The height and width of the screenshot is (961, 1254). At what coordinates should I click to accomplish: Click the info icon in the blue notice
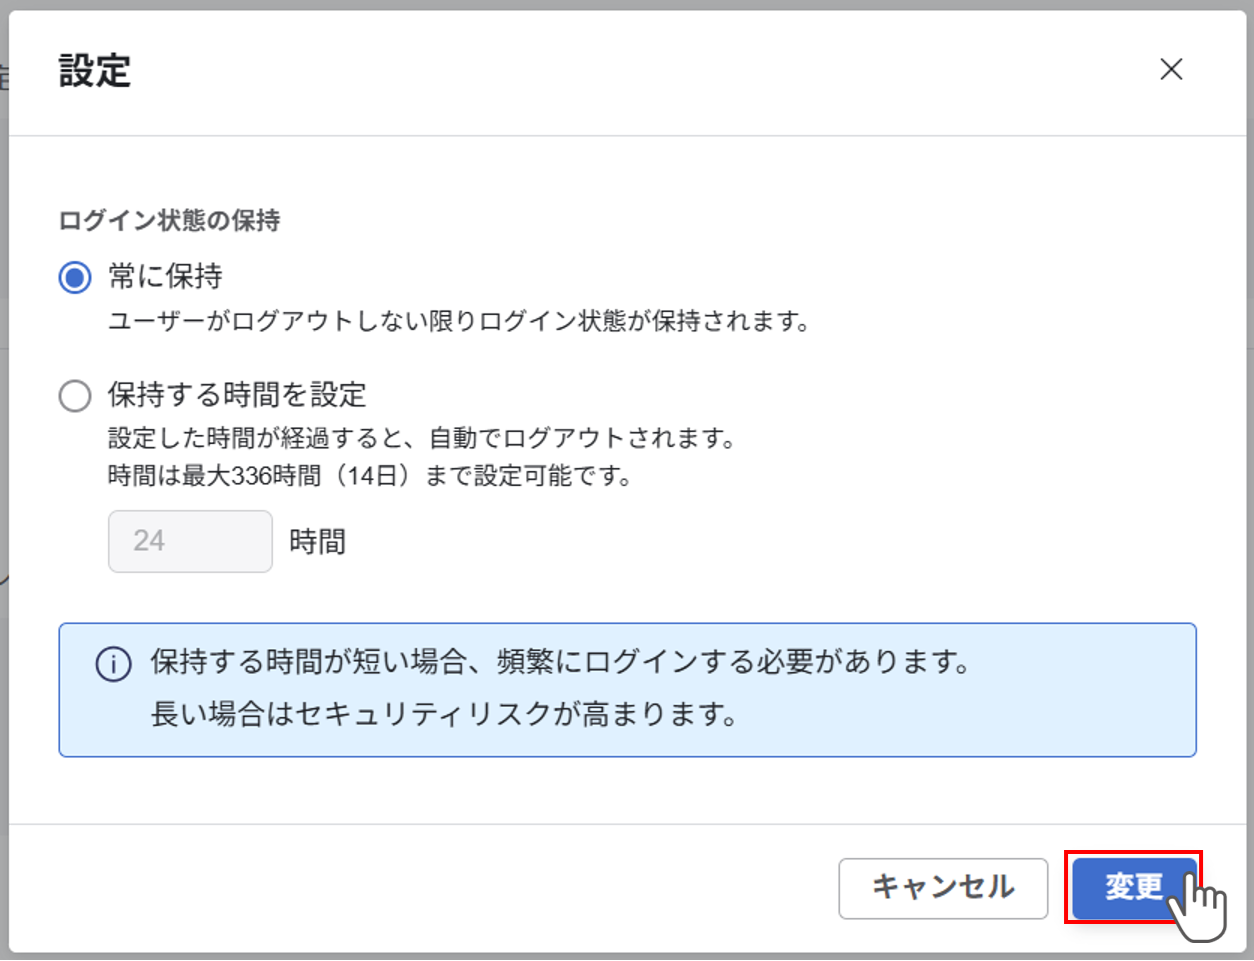point(113,664)
